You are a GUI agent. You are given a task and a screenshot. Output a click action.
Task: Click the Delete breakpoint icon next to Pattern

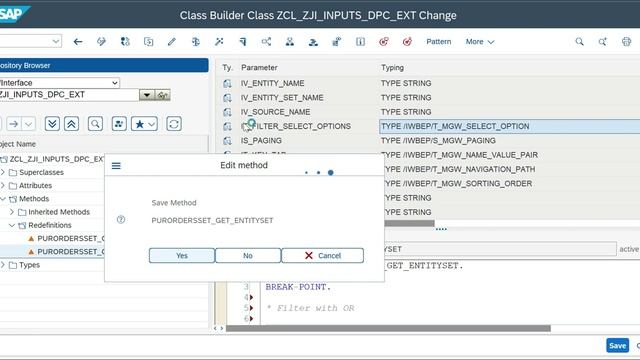407,42
